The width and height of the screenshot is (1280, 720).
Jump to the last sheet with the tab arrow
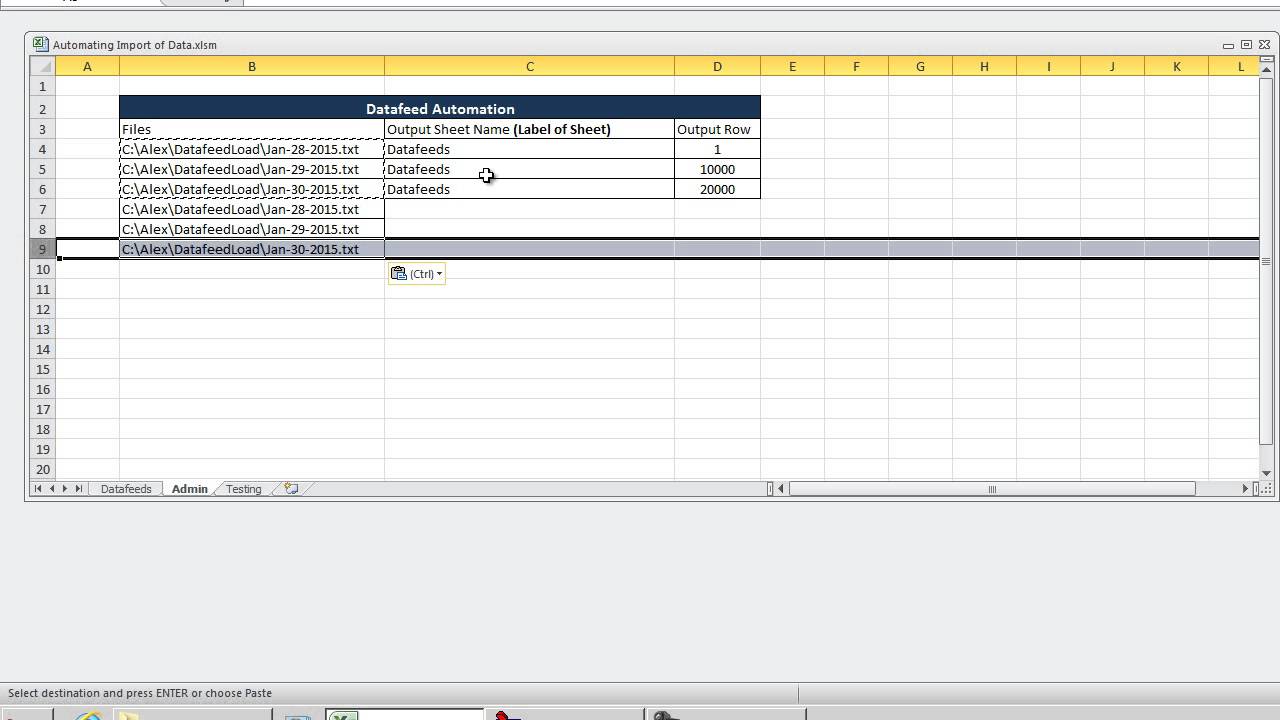click(79, 489)
